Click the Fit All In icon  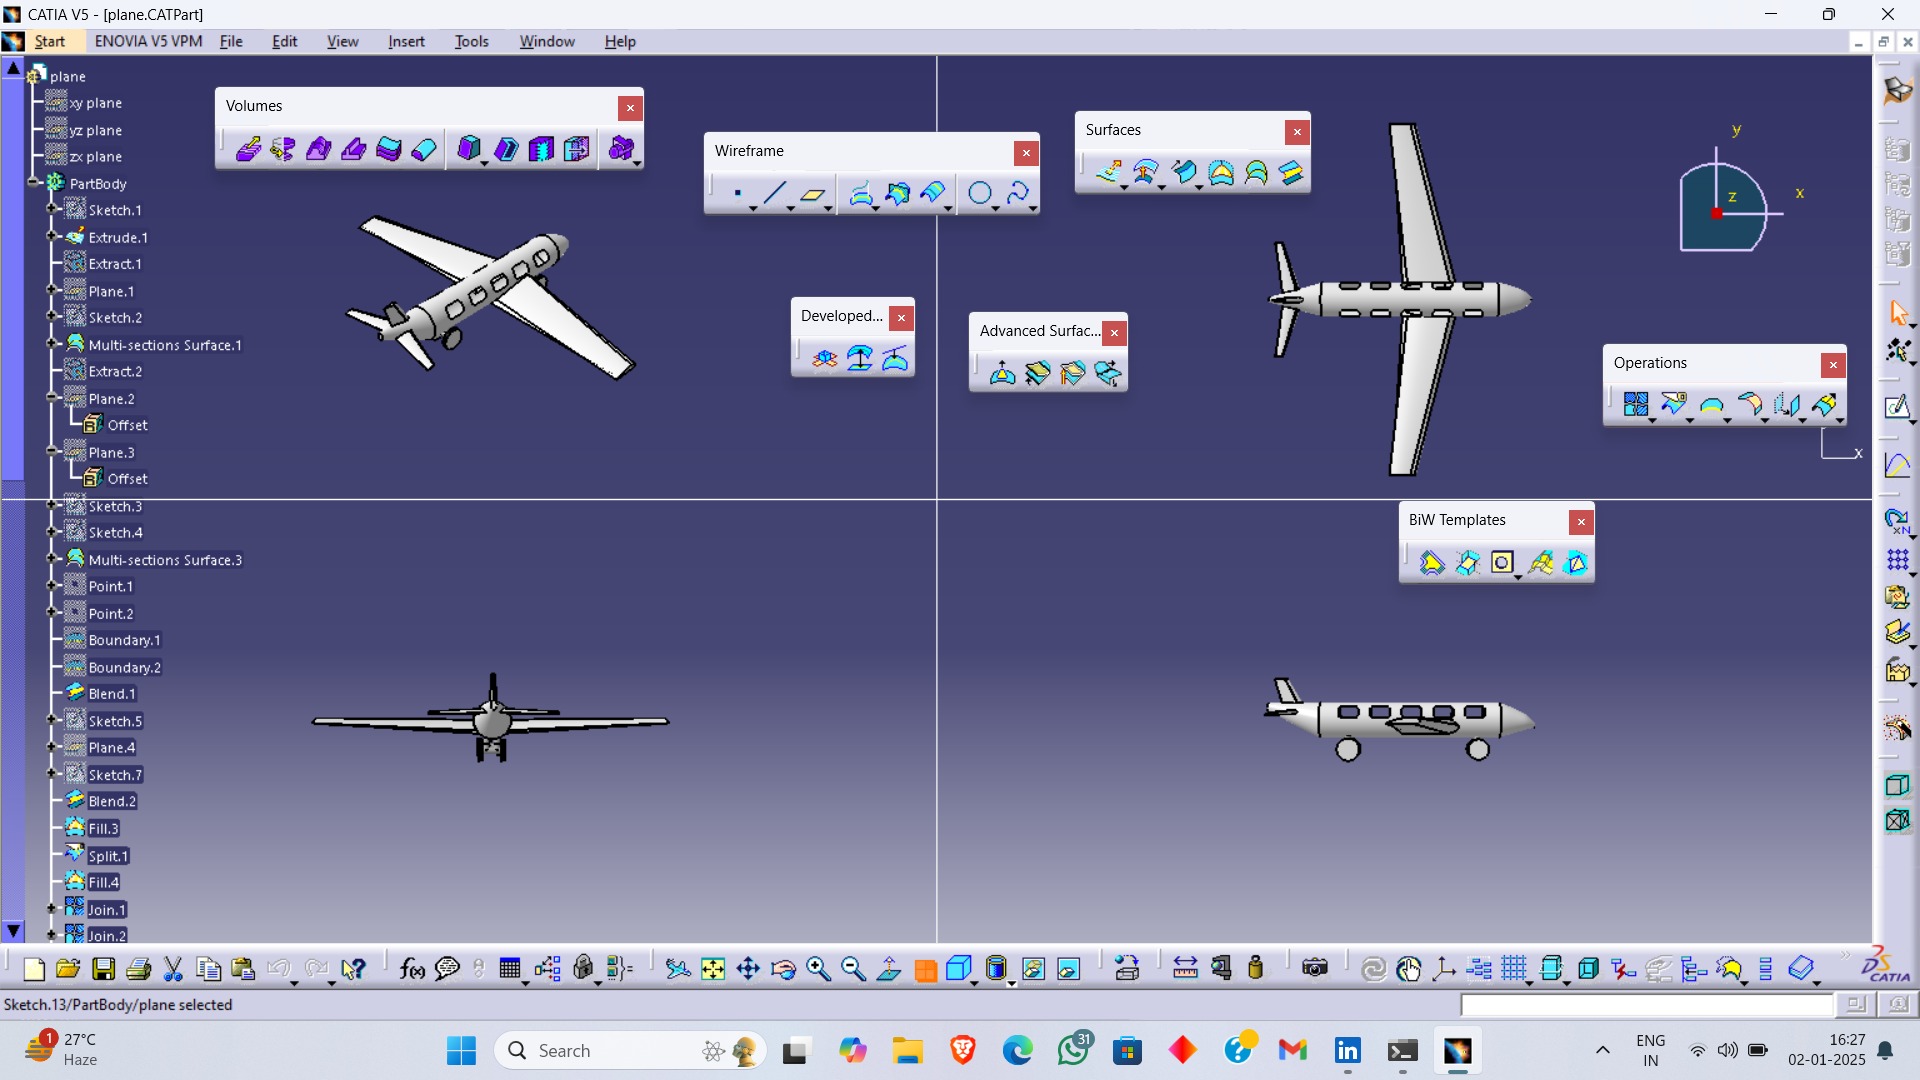pos(713,968)
